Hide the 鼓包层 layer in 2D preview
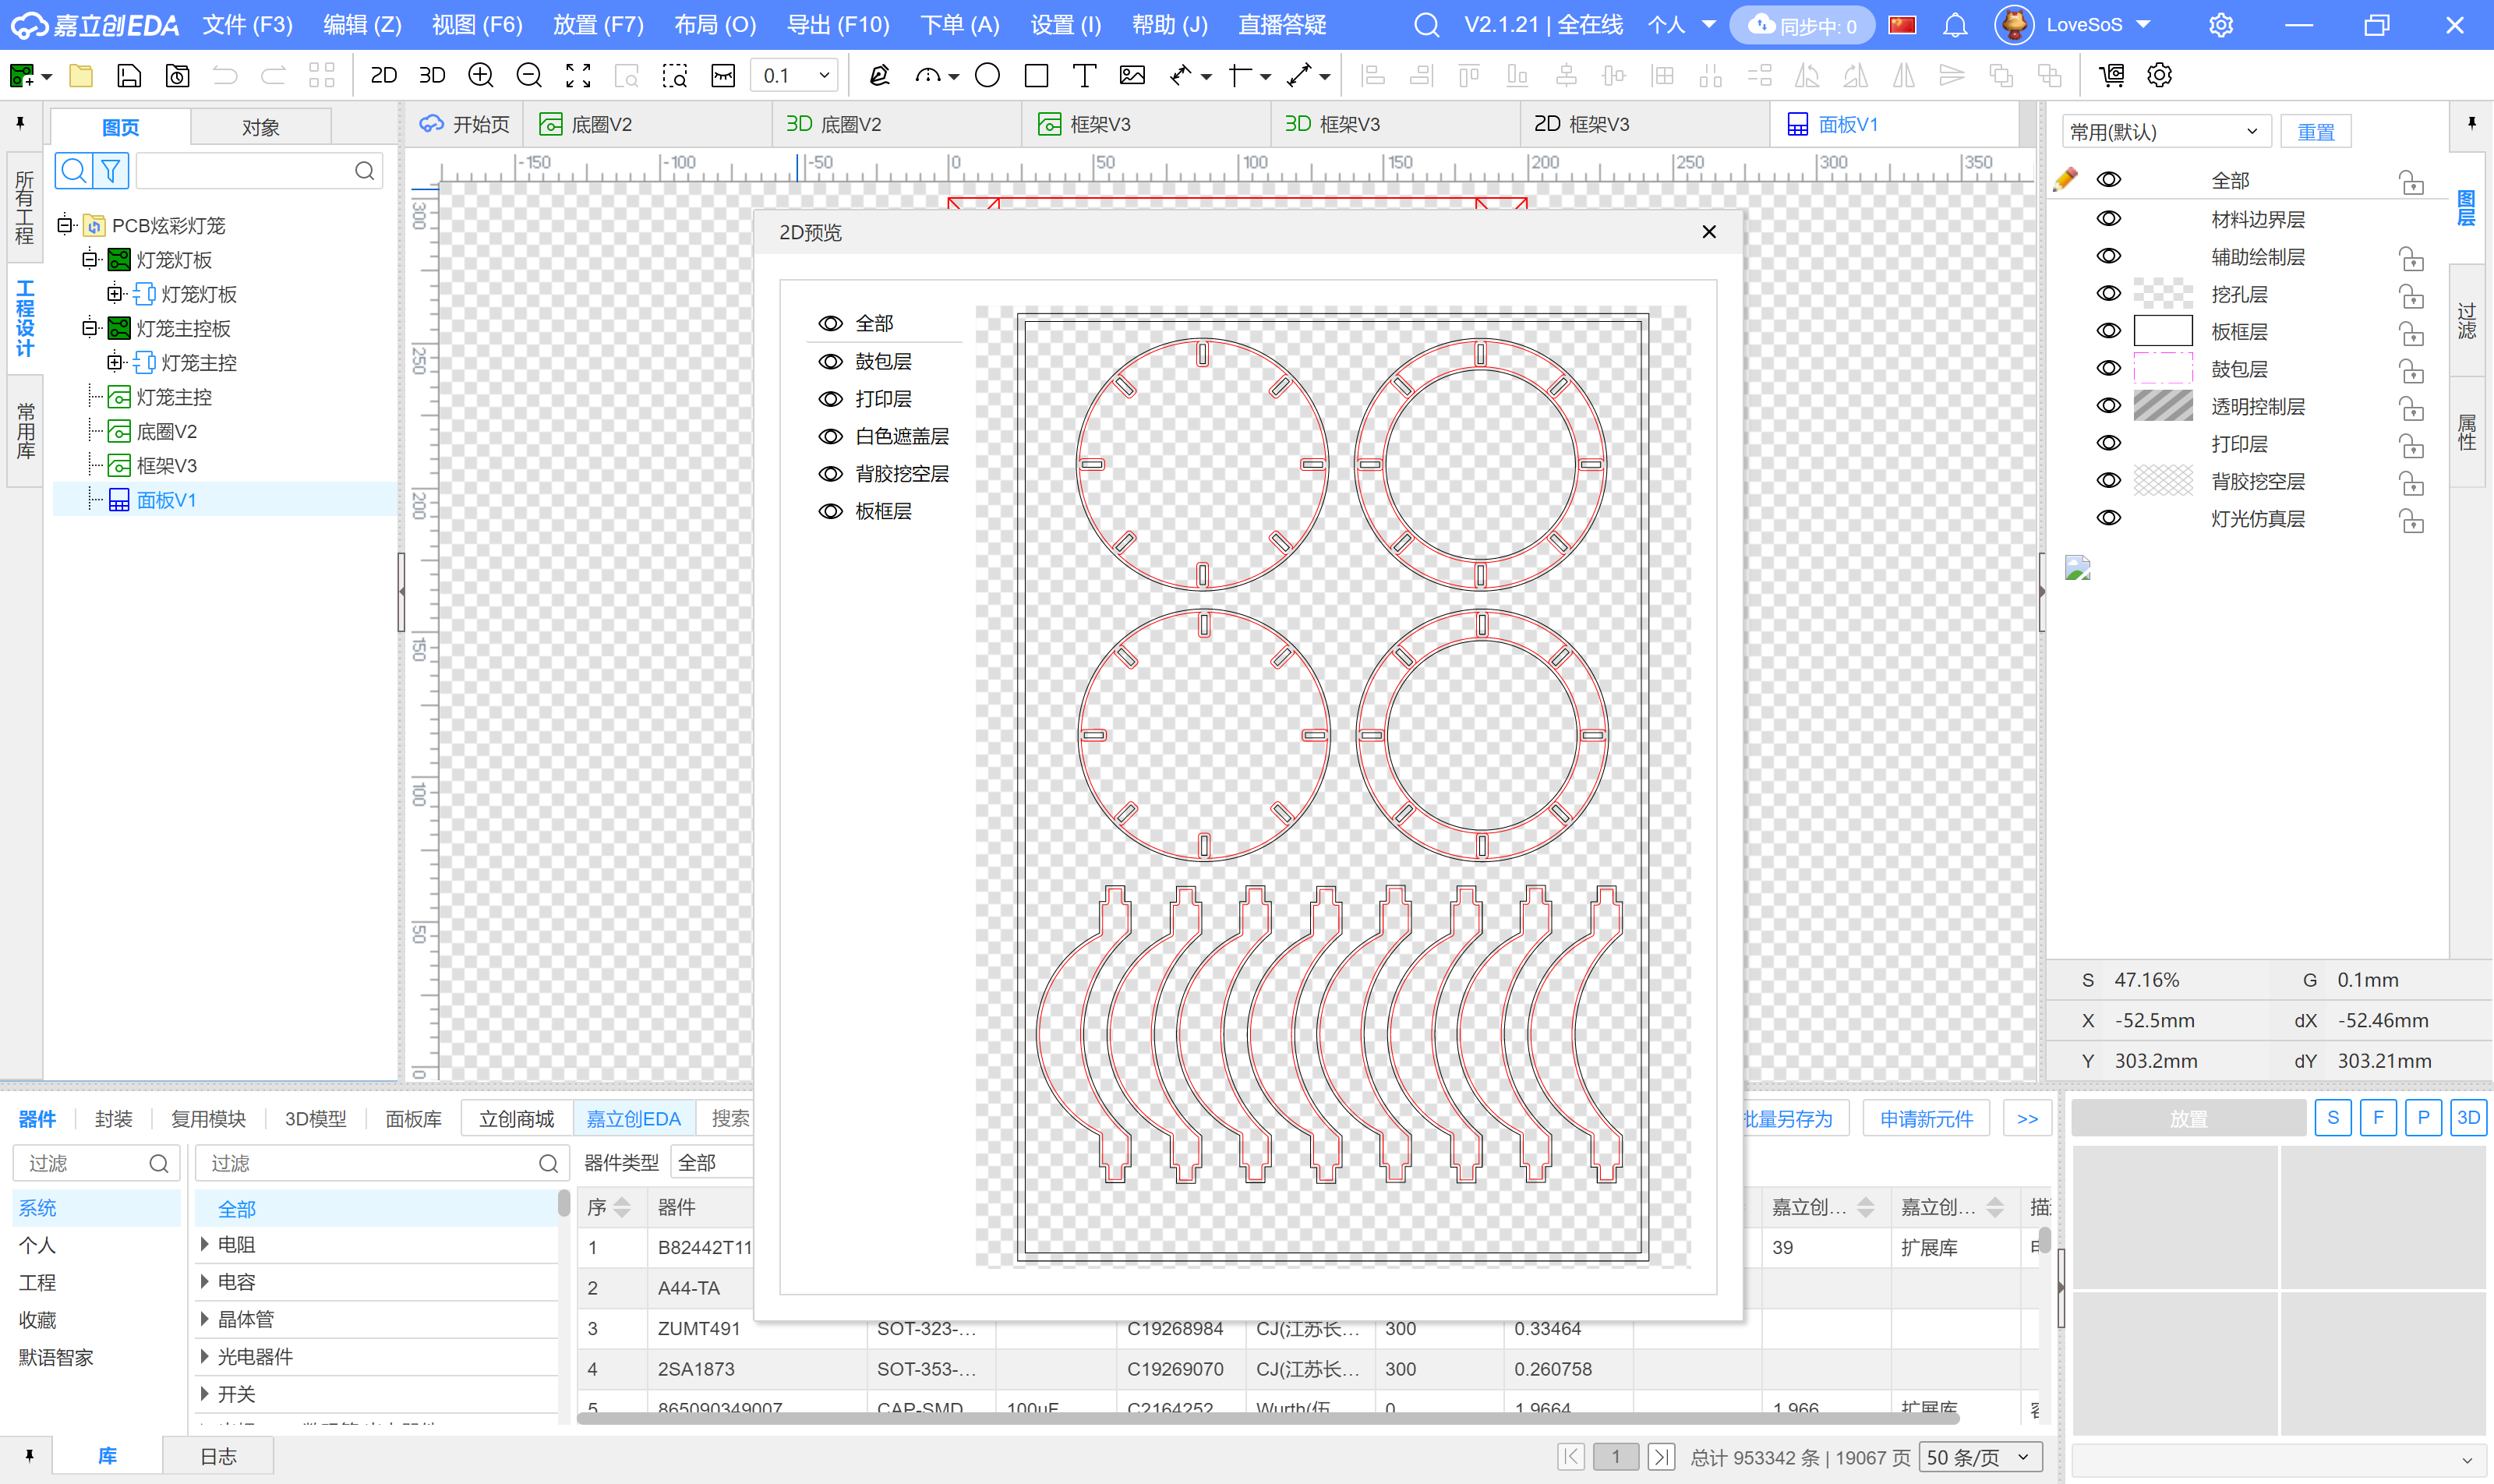The image size is (2494, 1484). click(831, 361)
